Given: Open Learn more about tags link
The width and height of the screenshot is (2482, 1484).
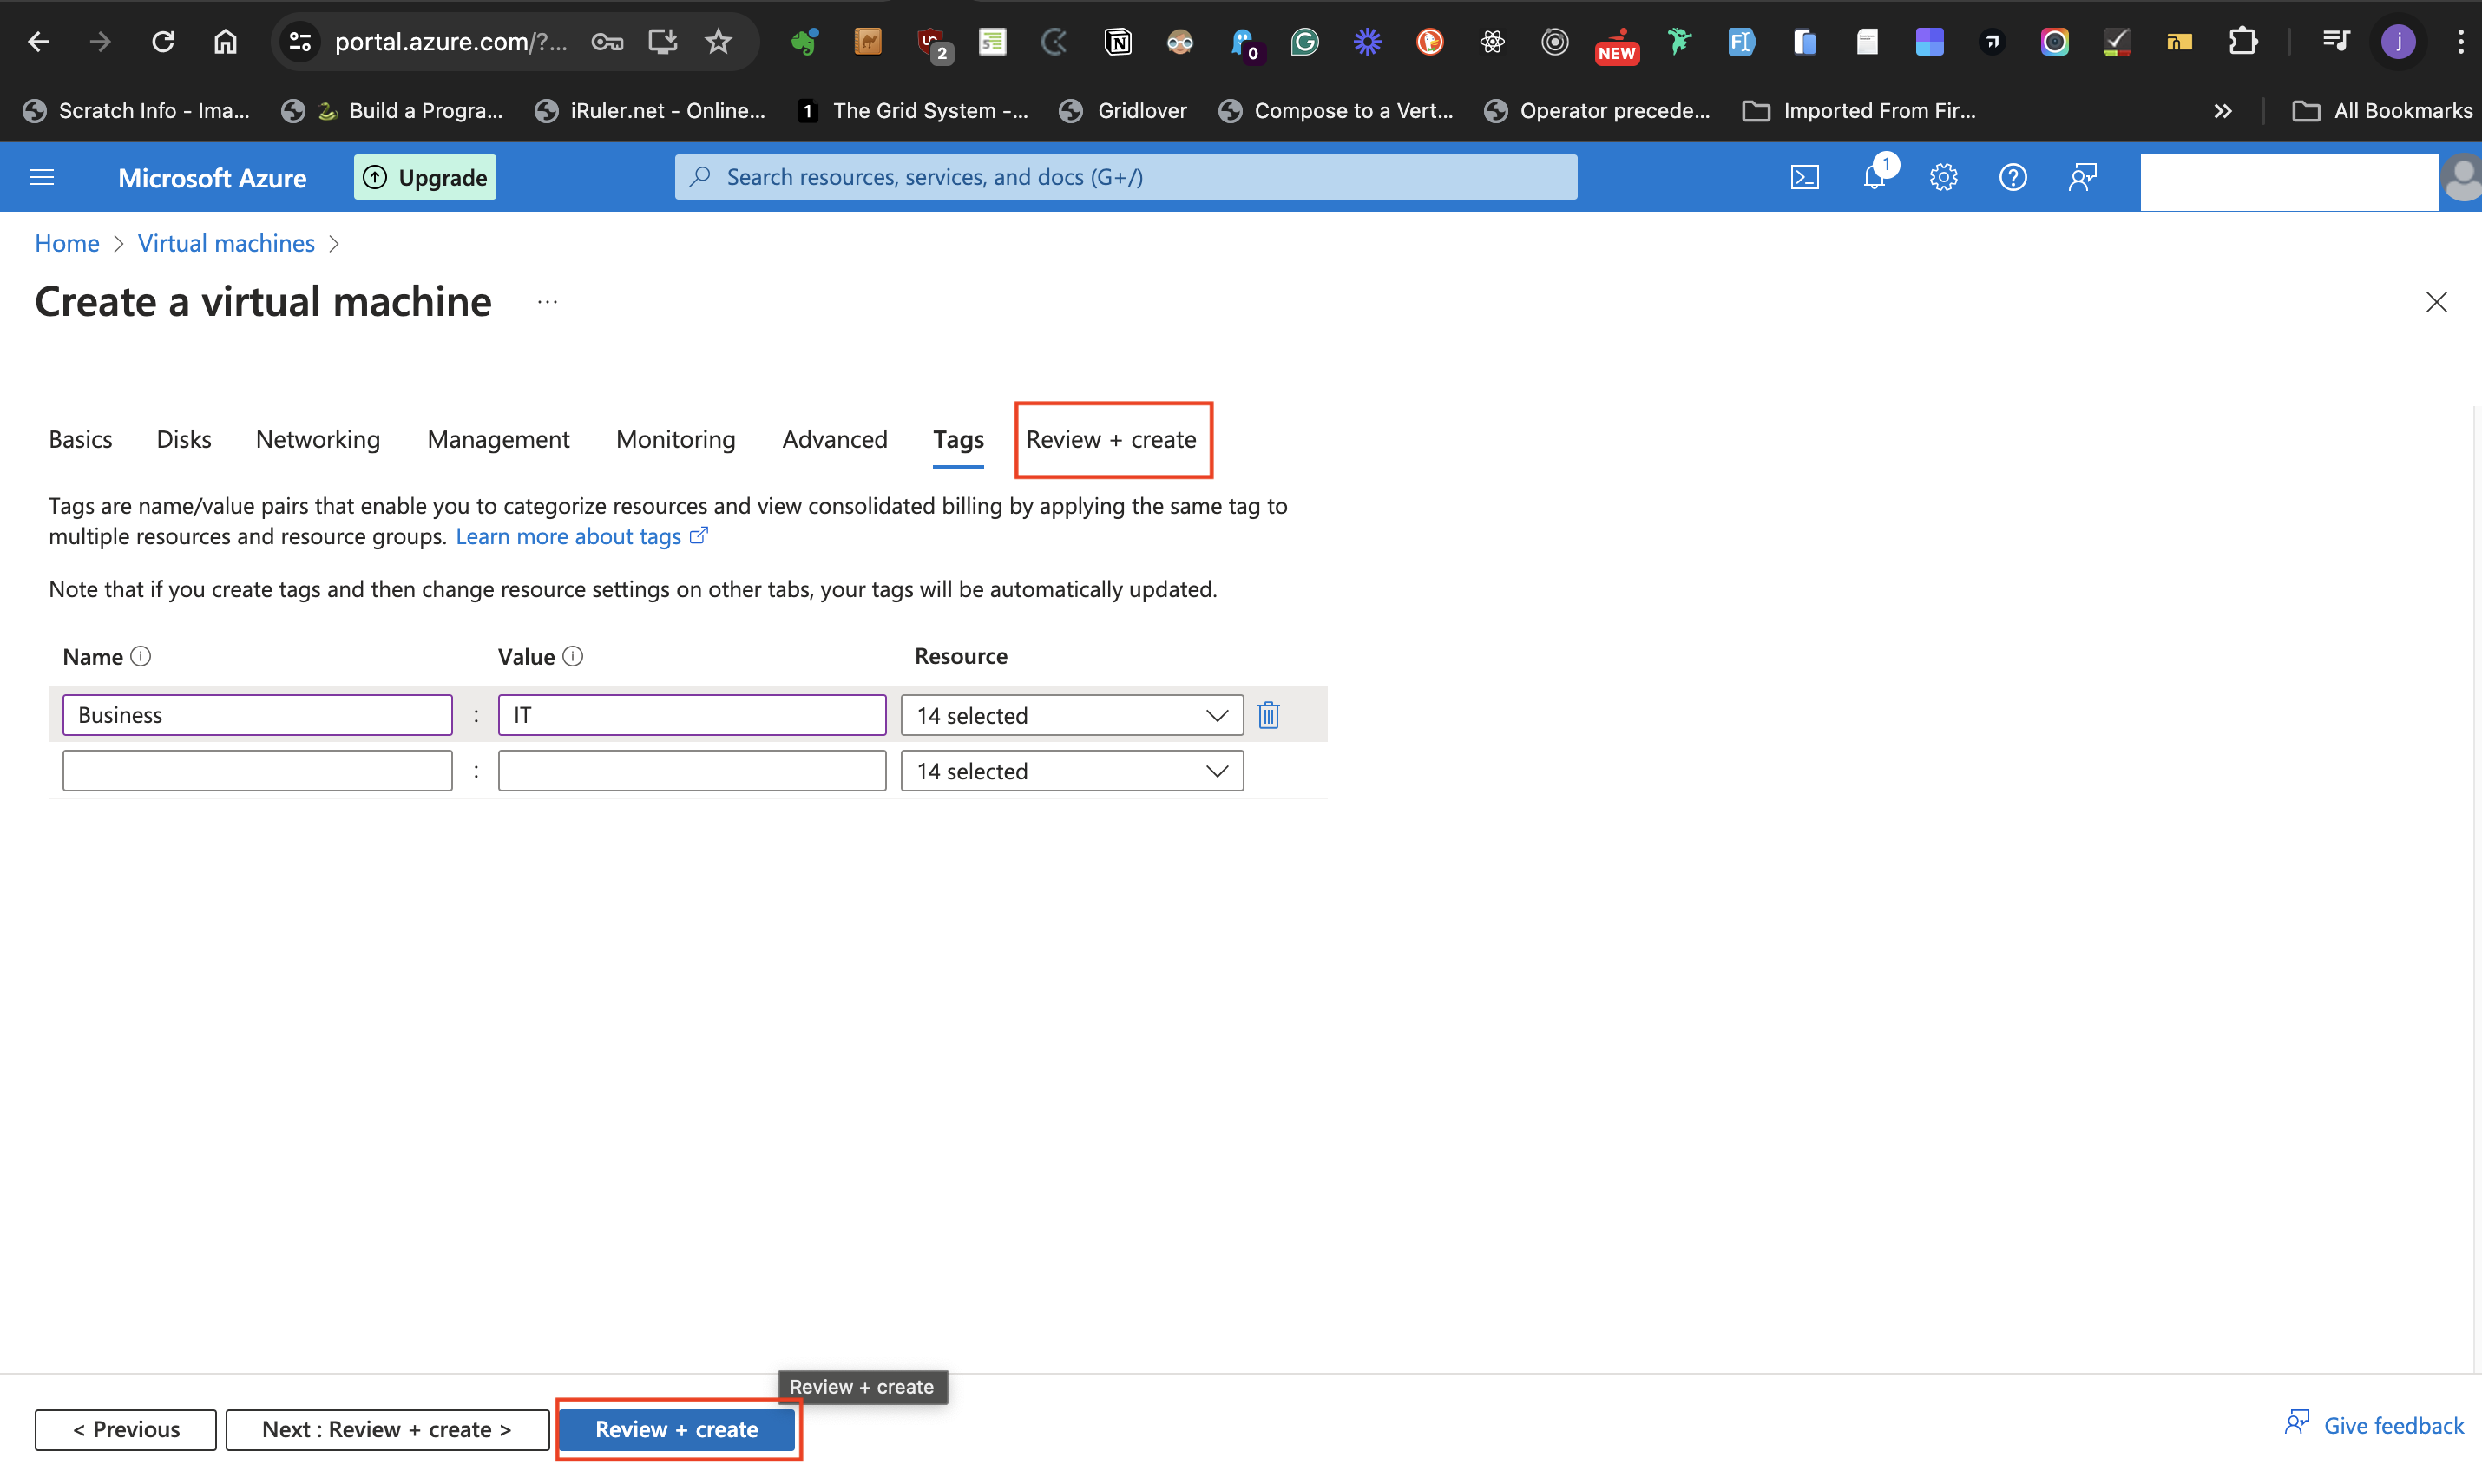Looking at the screenshot, I should [568, 536].
